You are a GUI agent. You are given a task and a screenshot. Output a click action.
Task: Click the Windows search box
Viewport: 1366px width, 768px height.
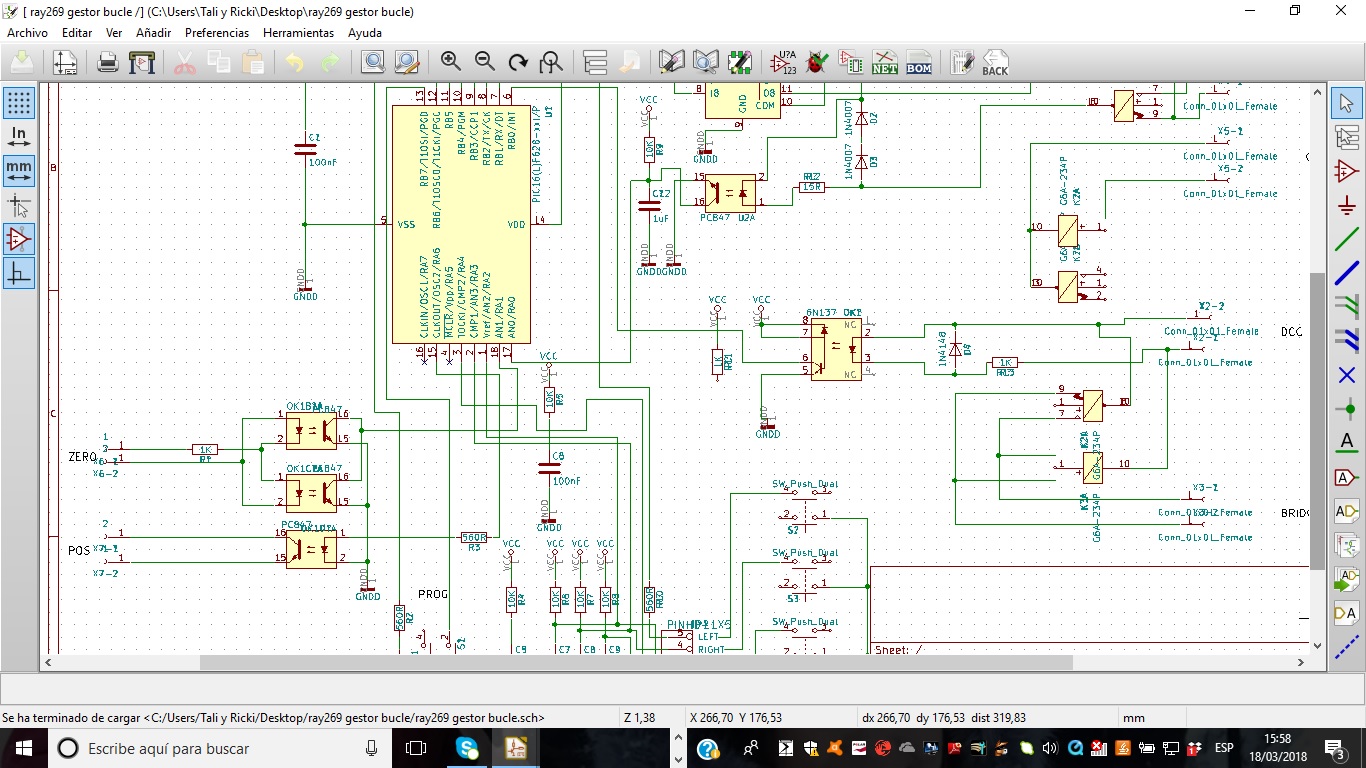(x=220, y=748)
